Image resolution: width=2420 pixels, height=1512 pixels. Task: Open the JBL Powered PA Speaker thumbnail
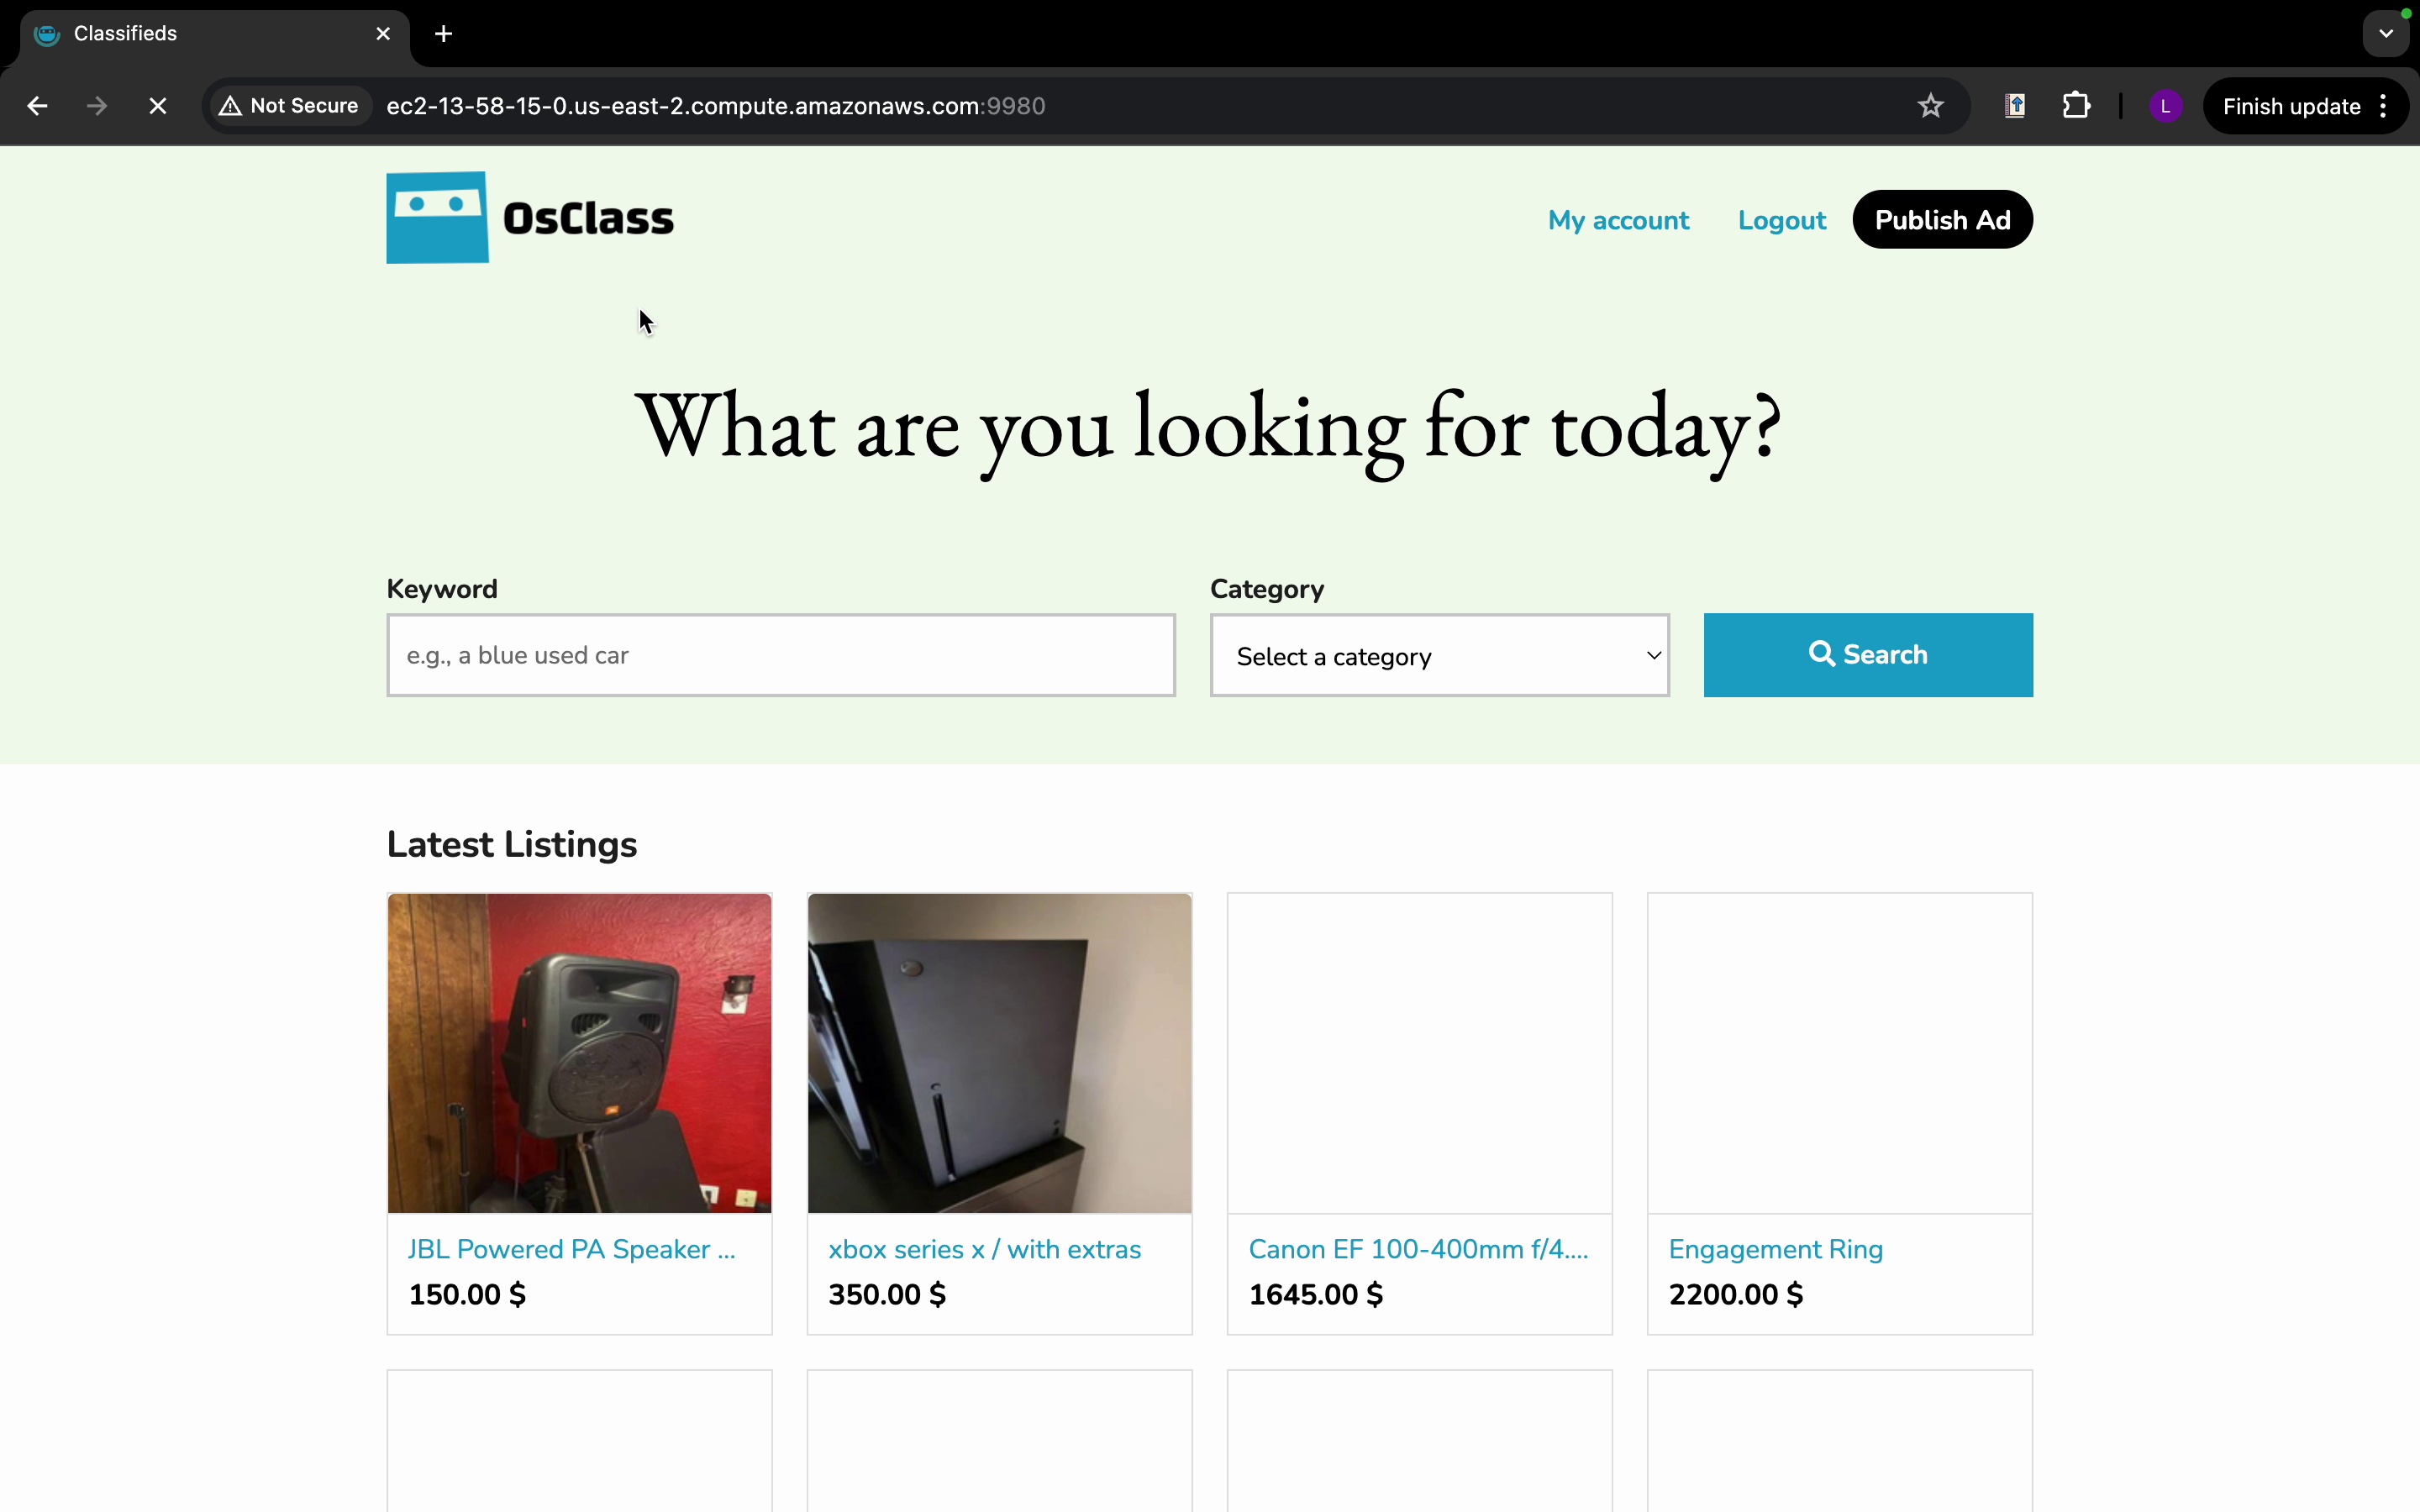(x=579, y=1053)
